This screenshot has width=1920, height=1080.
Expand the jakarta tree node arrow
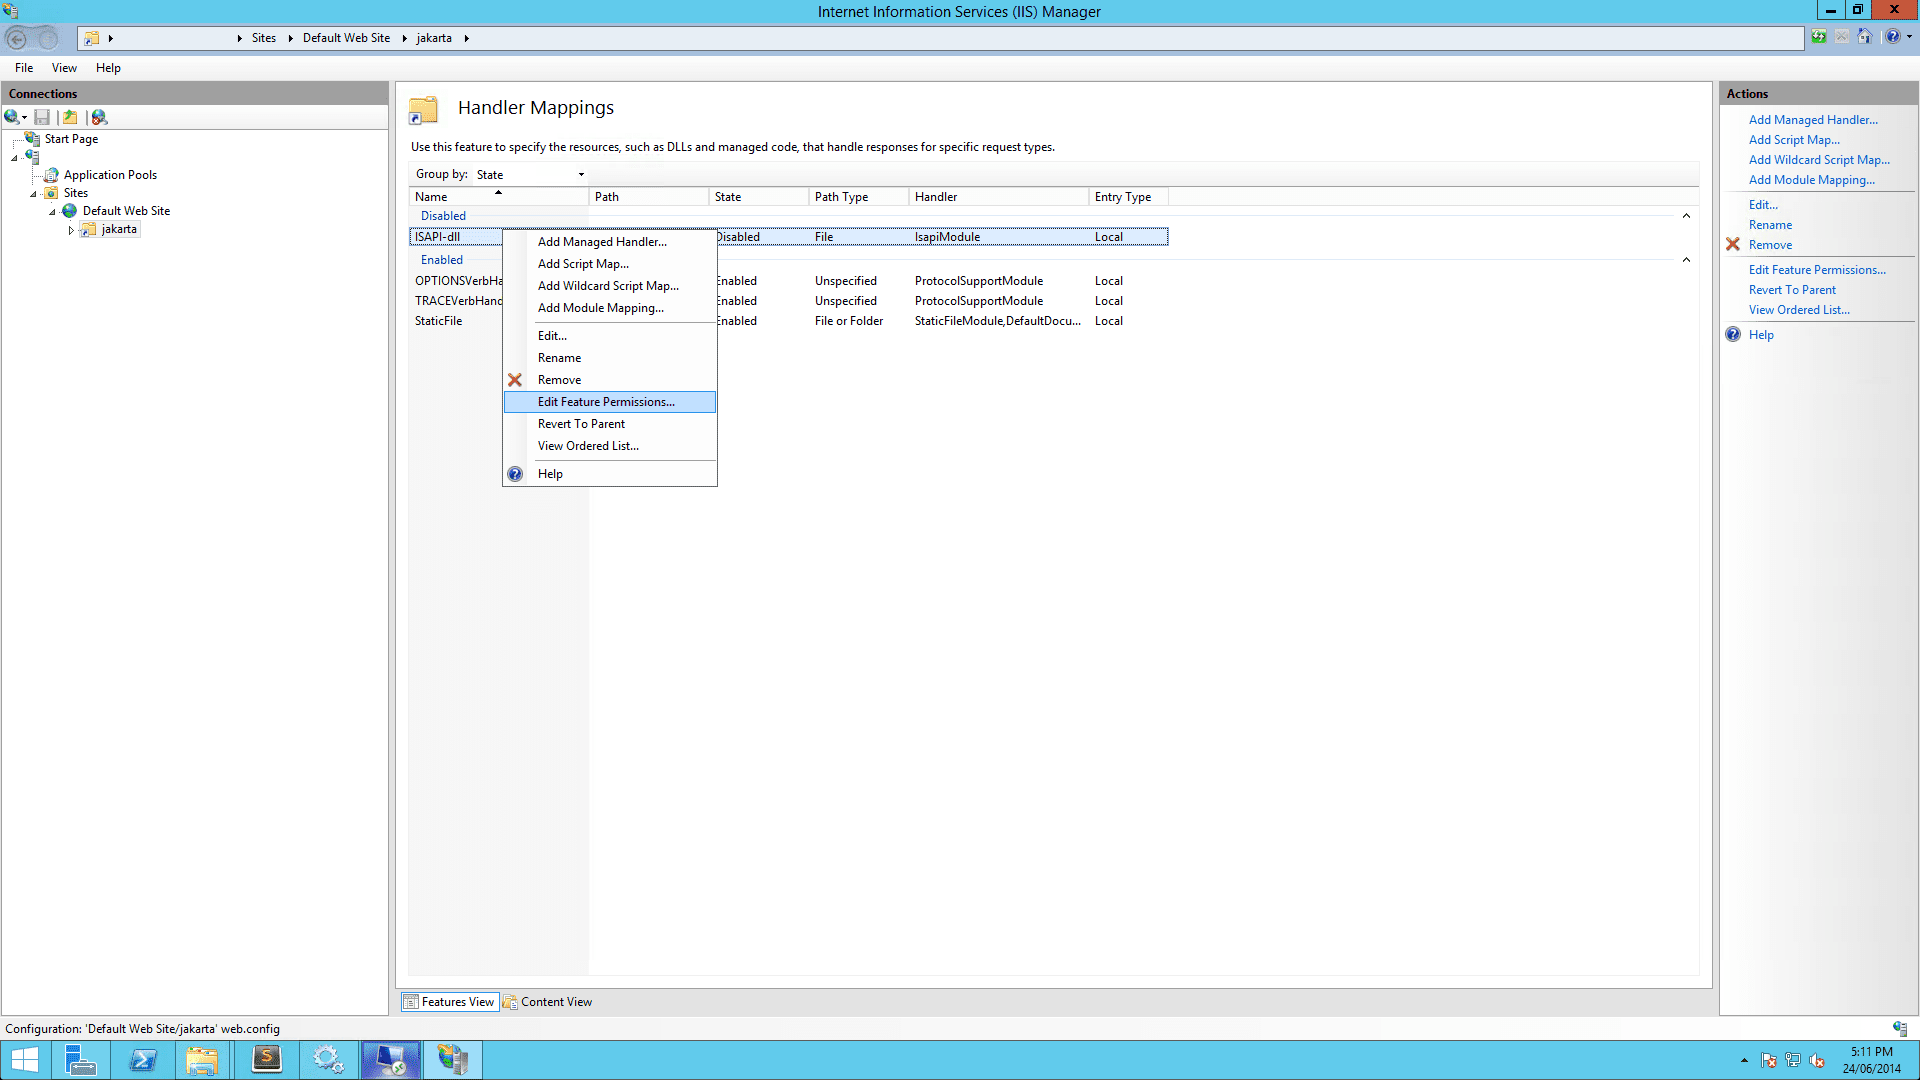click(71, 230)
